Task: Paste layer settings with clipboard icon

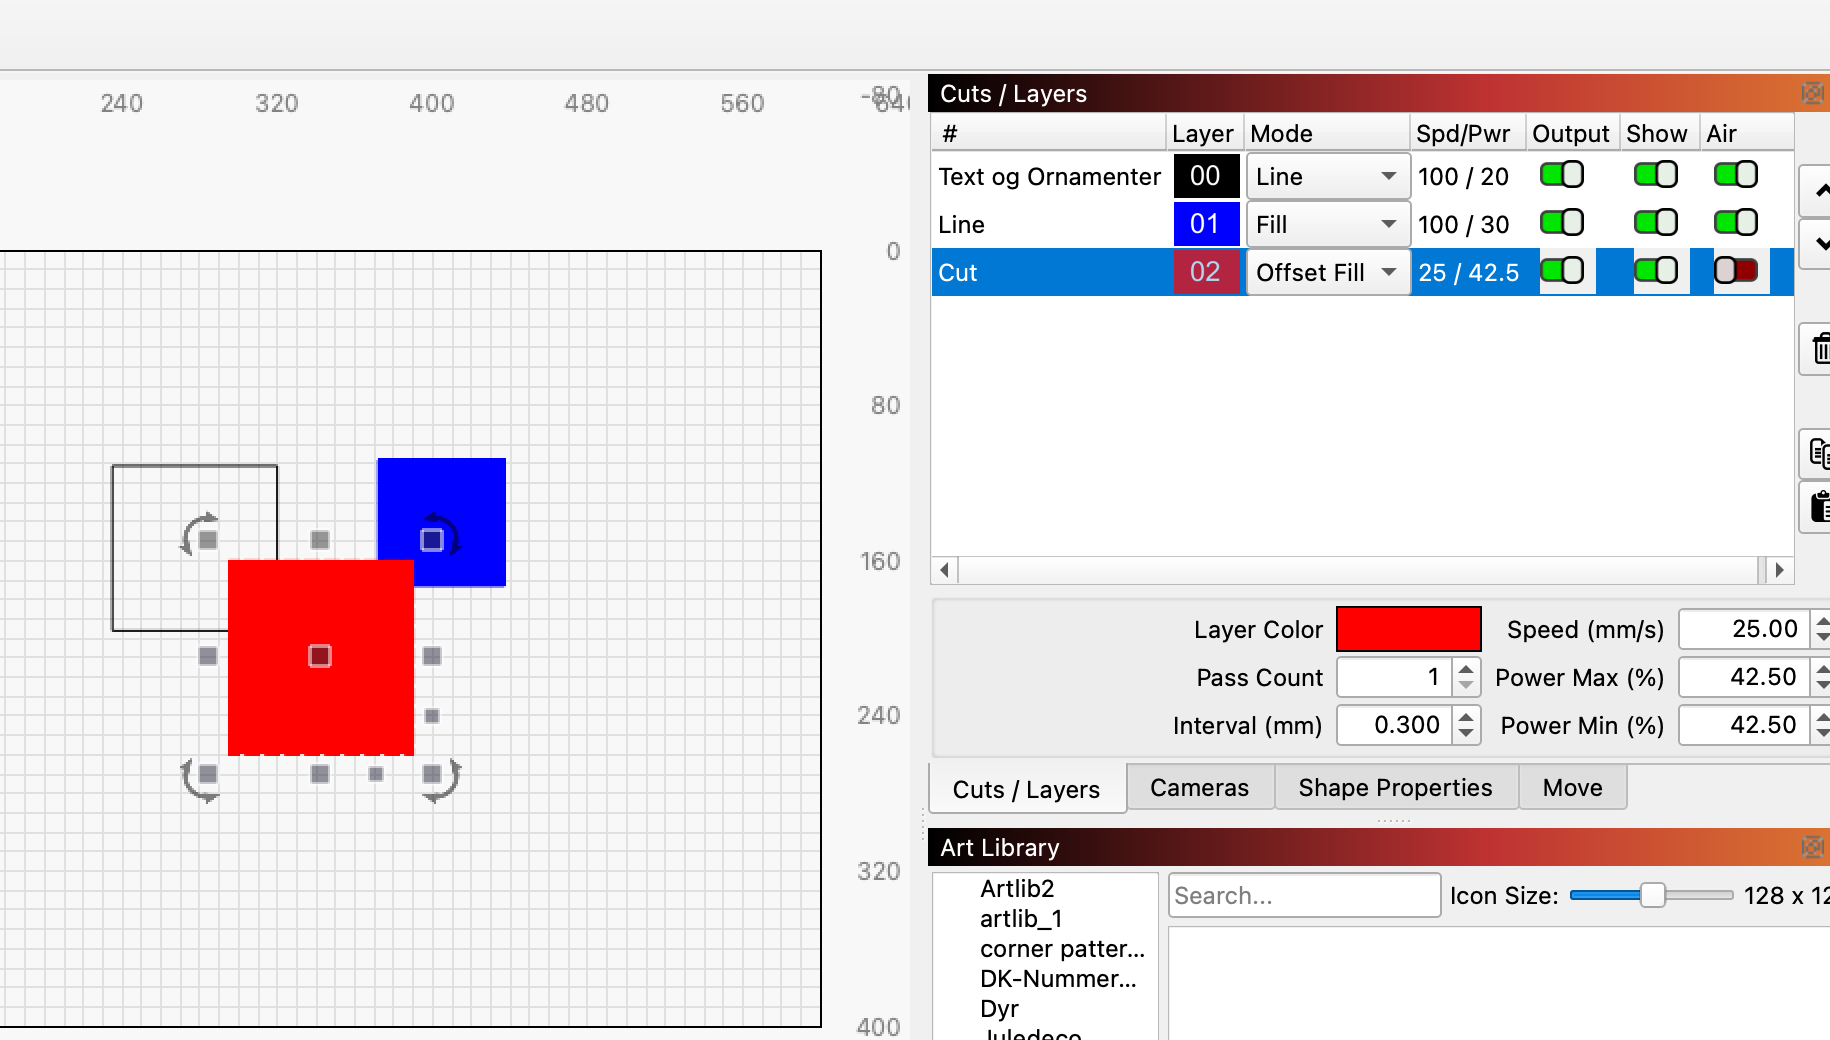Action: click(1819, 507)
